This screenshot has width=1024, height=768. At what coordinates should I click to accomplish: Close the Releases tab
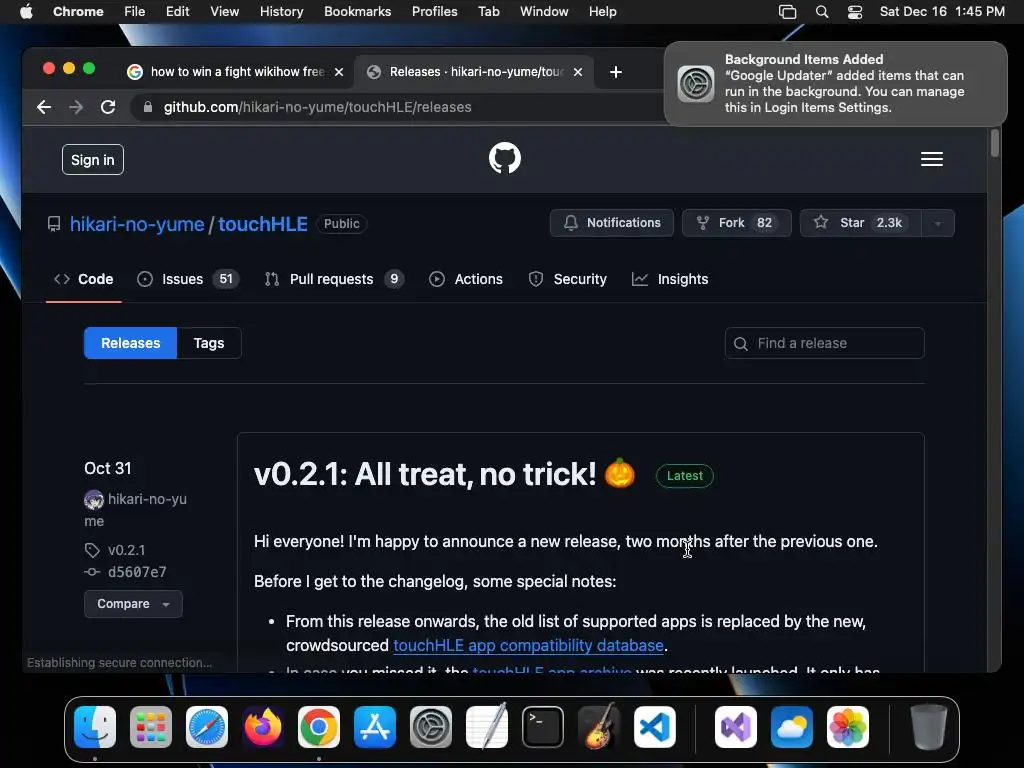pyautogui.click(x=578, y=72)
